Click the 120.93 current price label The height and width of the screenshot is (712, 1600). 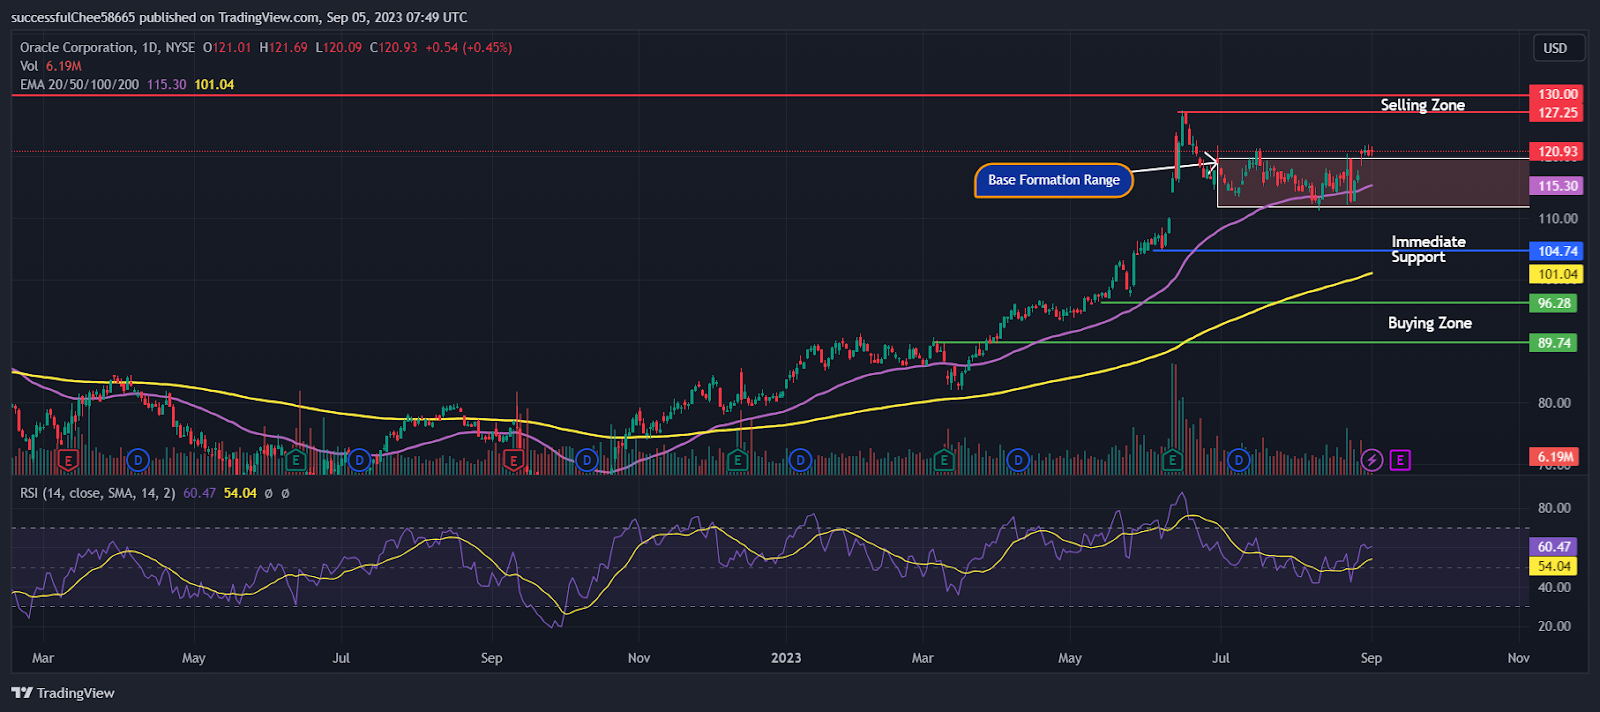tap(1557, 152)
